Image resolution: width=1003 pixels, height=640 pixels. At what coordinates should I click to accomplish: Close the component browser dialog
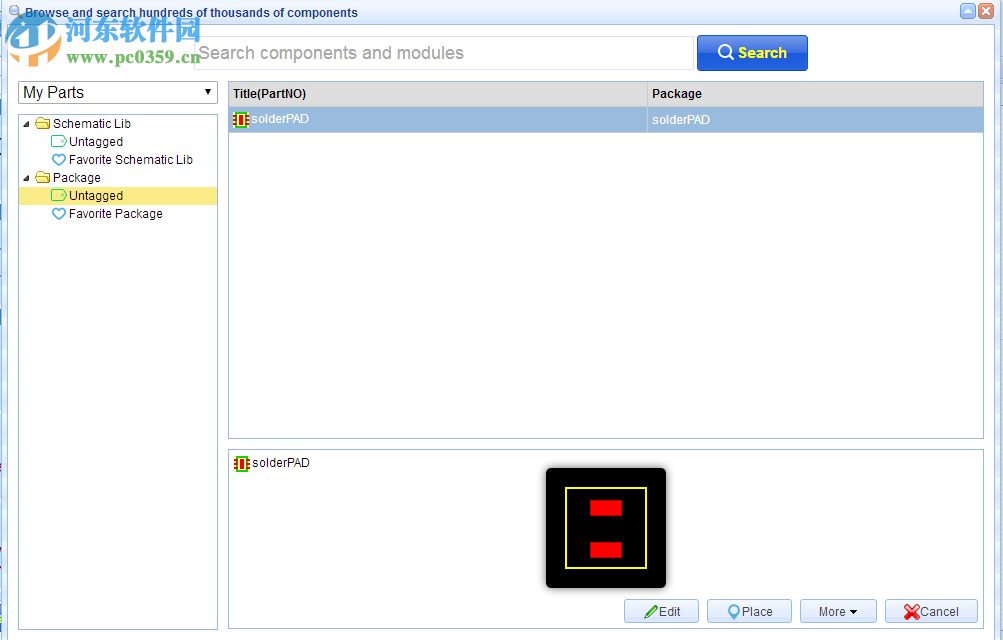click(986, 11)
